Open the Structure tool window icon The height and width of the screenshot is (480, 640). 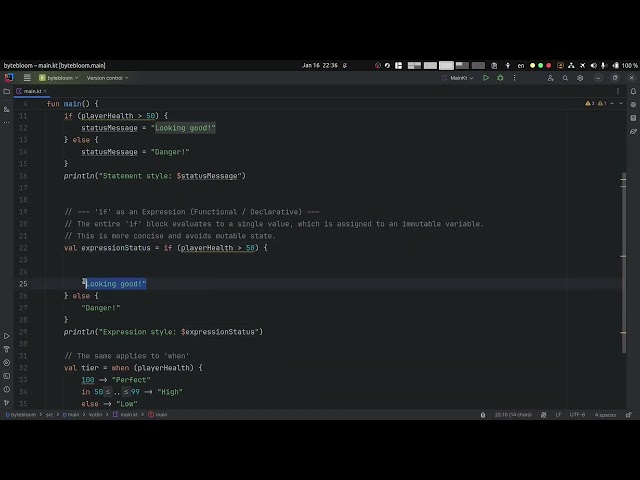pyautogui.click(x=7, y=109)
